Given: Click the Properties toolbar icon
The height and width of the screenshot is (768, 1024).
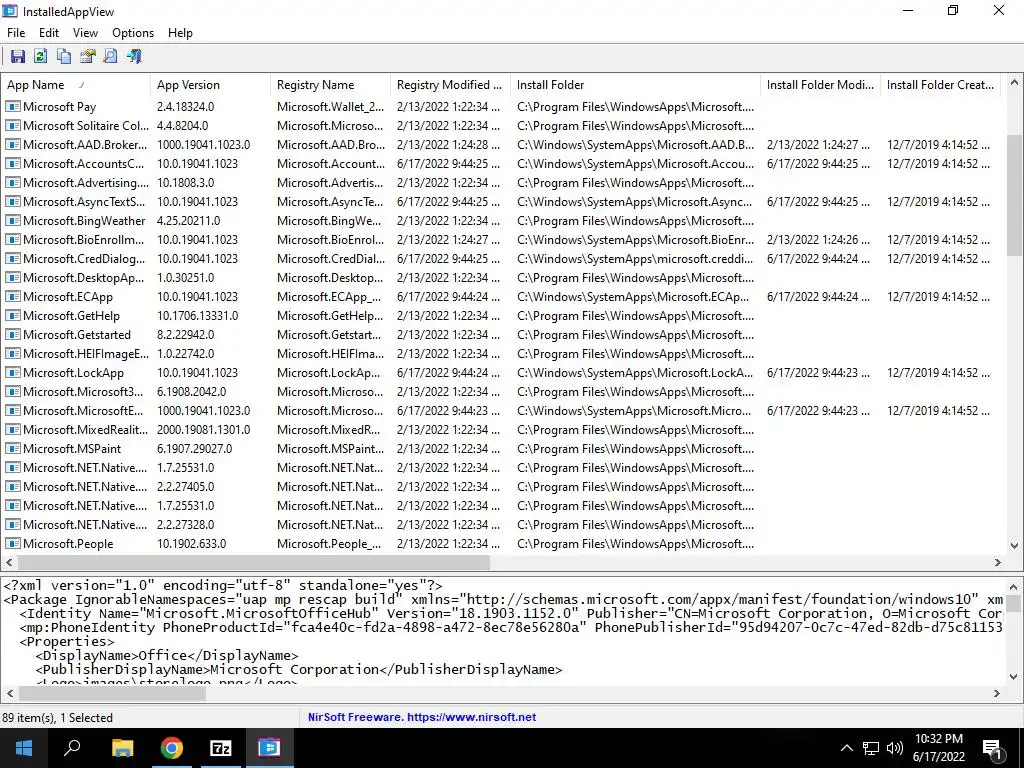Looking at the screenshot, I should tap(88, 56).
